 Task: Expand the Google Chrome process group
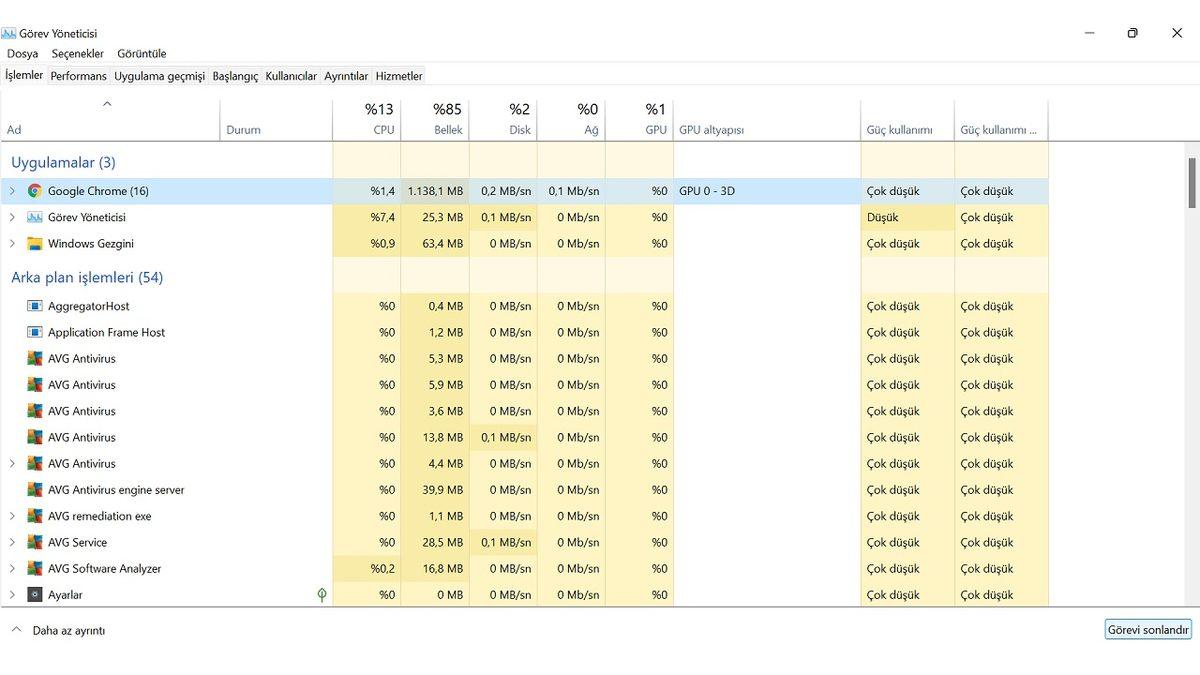tap(11, 190)
